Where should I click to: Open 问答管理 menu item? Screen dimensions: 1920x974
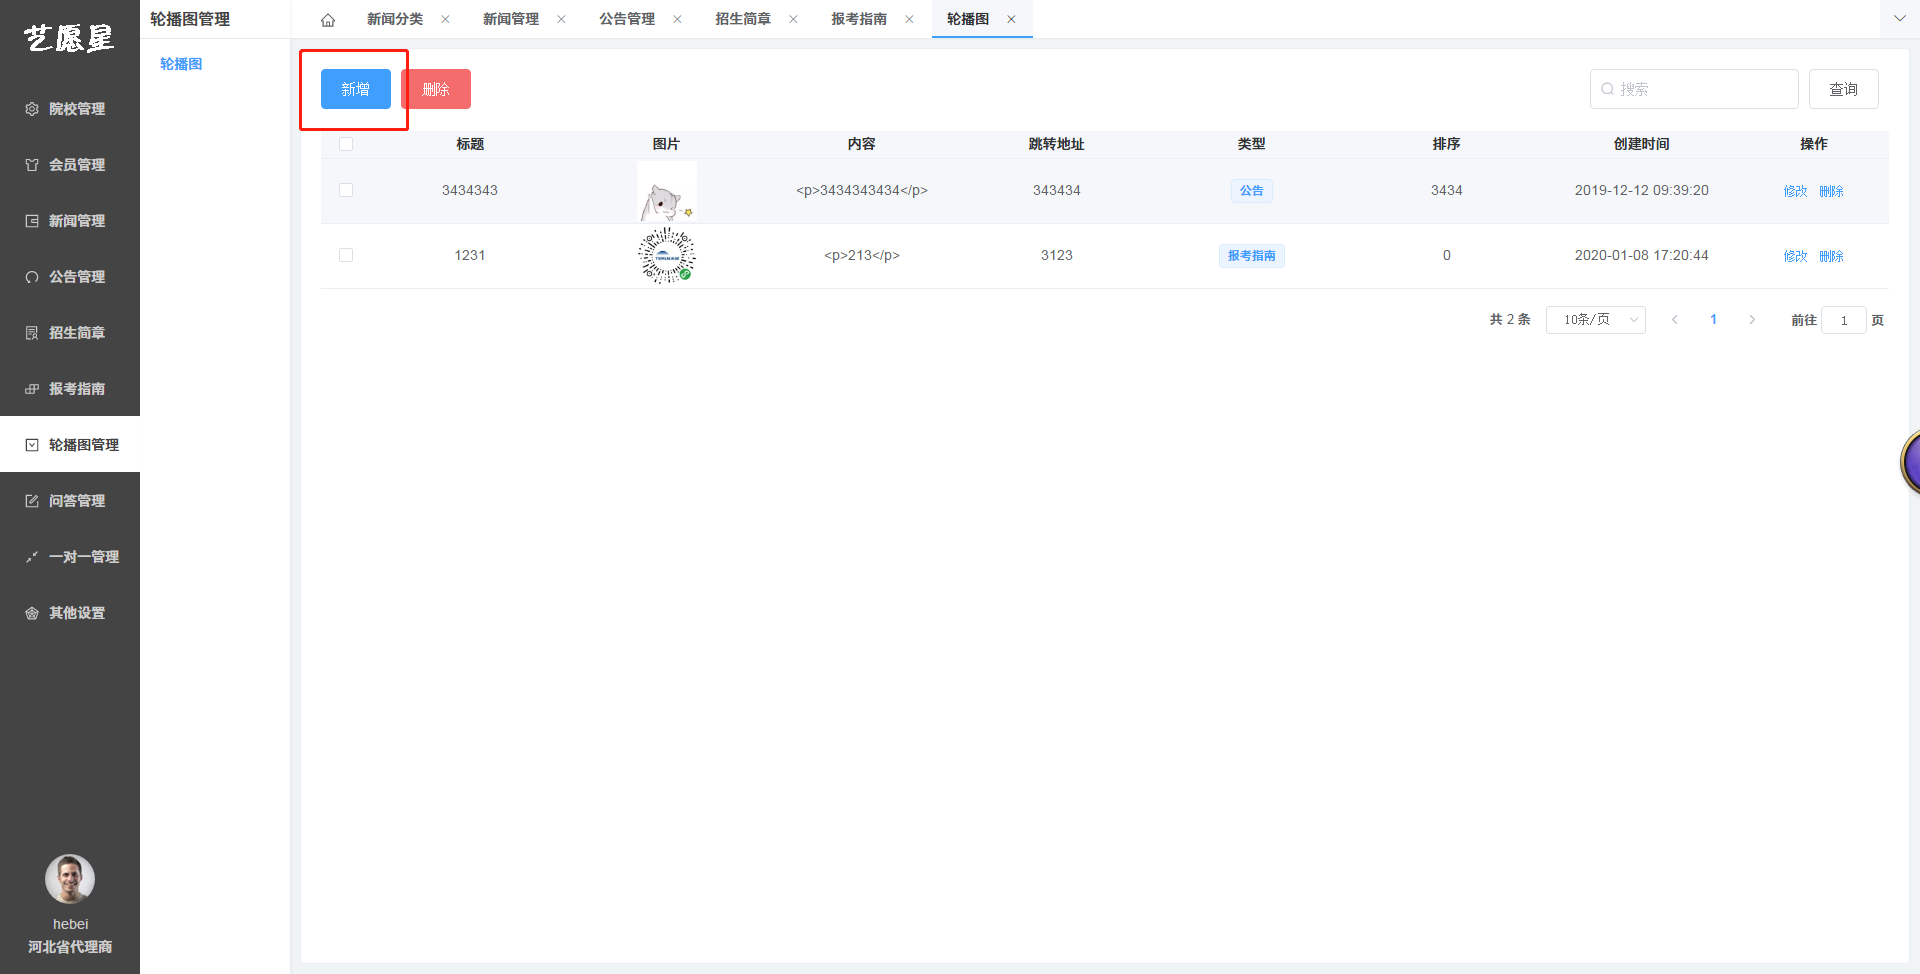click(70, 501)
